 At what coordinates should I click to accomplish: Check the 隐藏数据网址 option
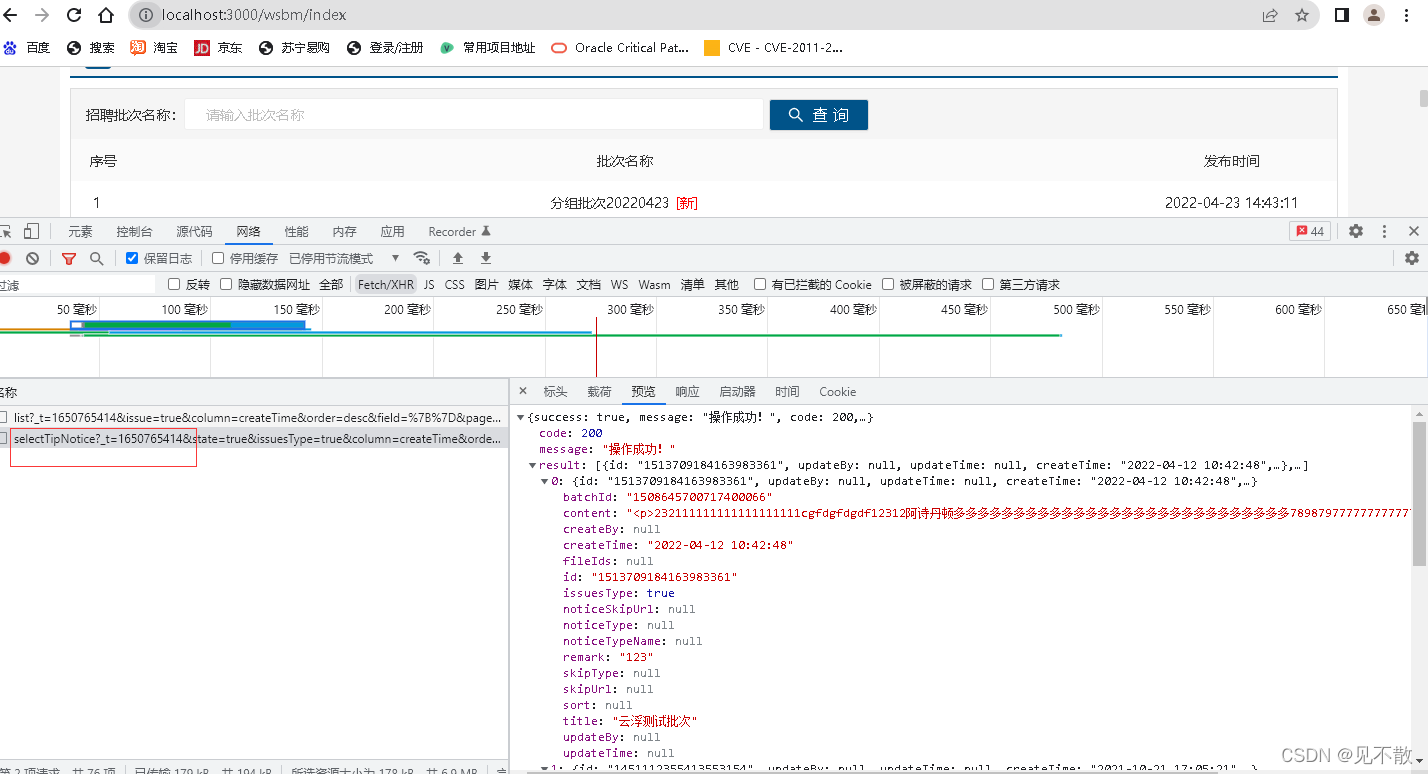click(226, 284)
